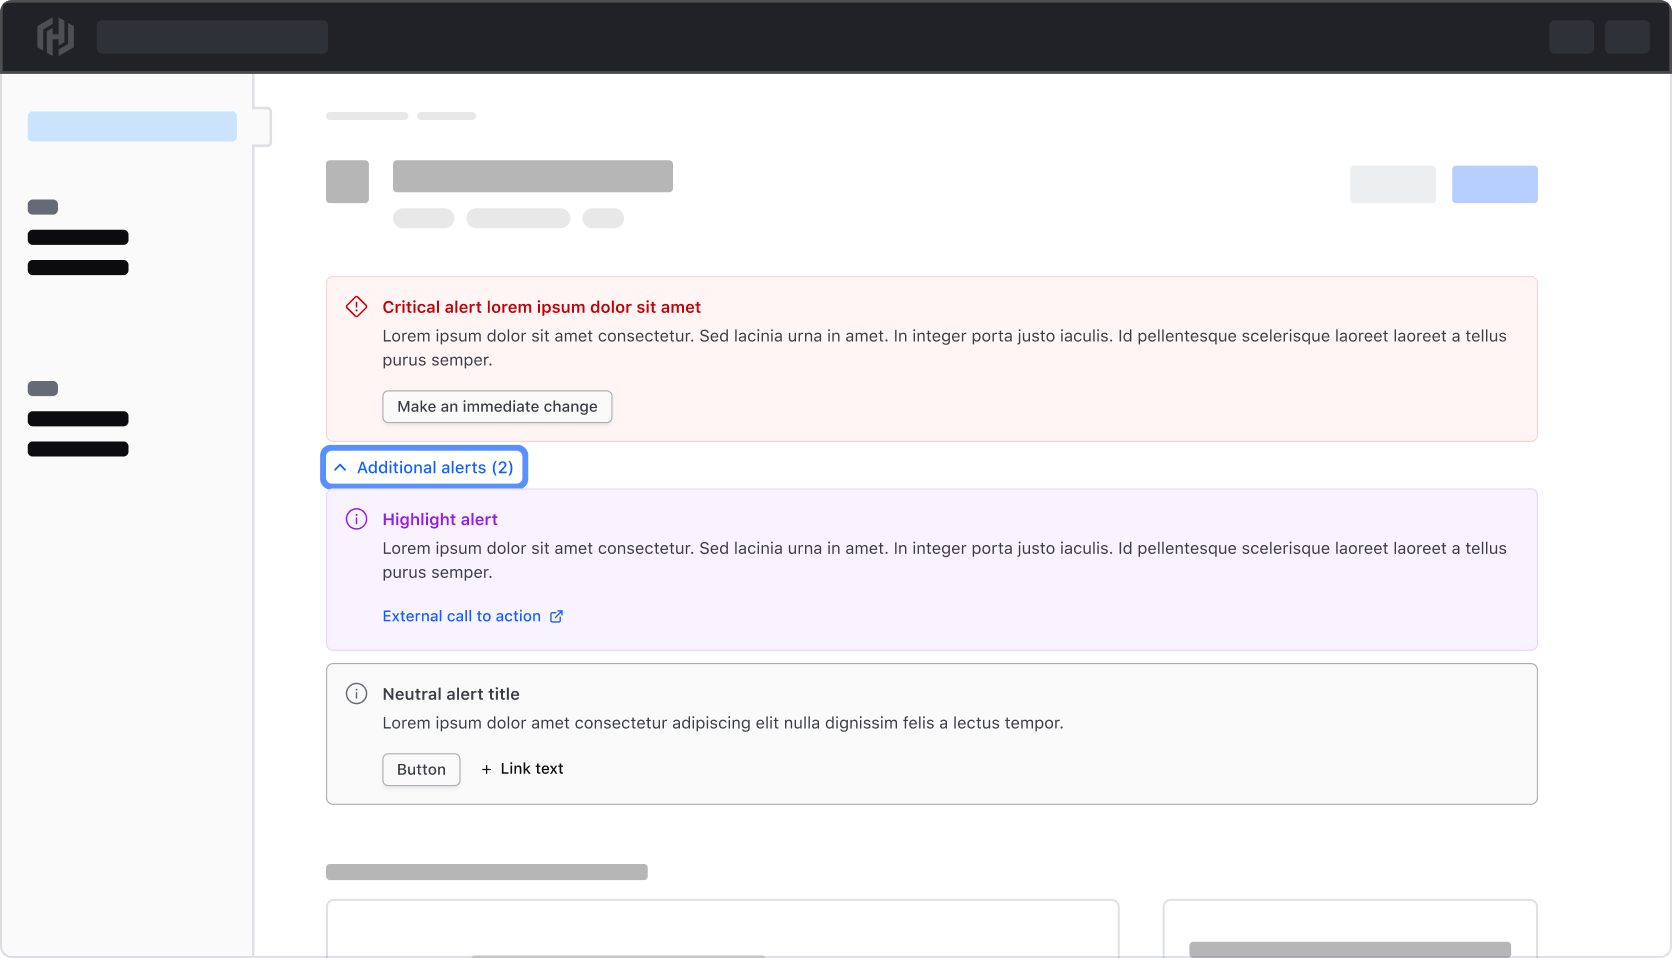The image size is (1672, 958).
Task: Click the critical alert diamond warning icon
Action: pyautogui.click(x=356, y=307)
